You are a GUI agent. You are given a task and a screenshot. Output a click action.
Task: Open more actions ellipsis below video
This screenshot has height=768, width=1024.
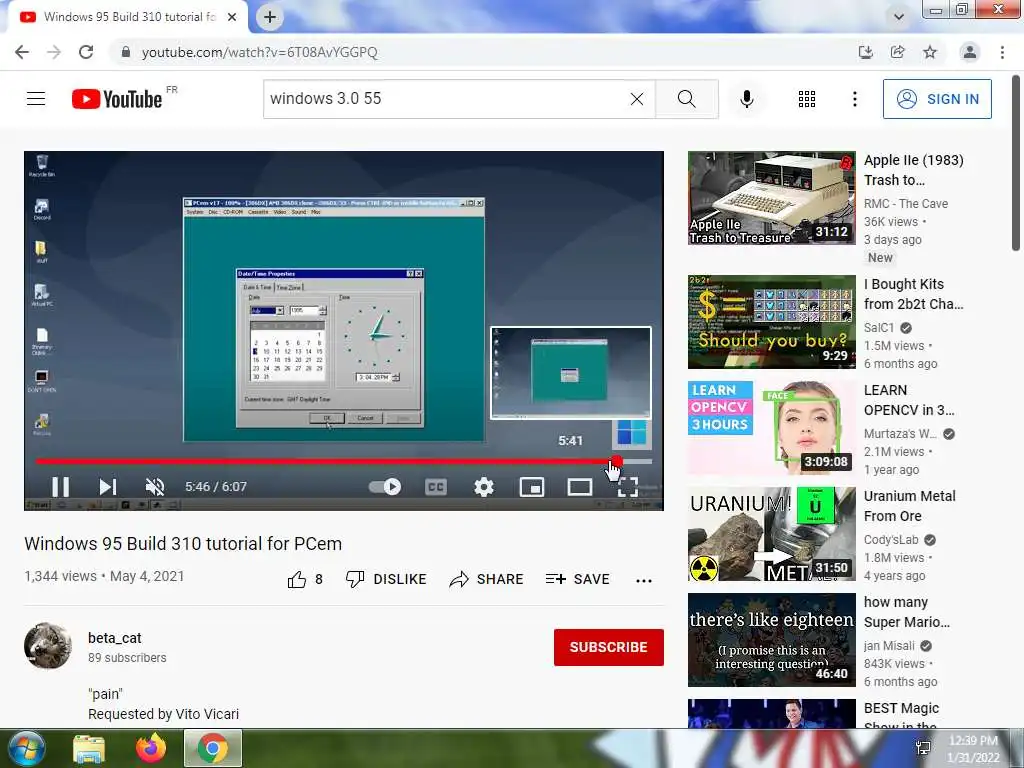click(x=644, y=580)
